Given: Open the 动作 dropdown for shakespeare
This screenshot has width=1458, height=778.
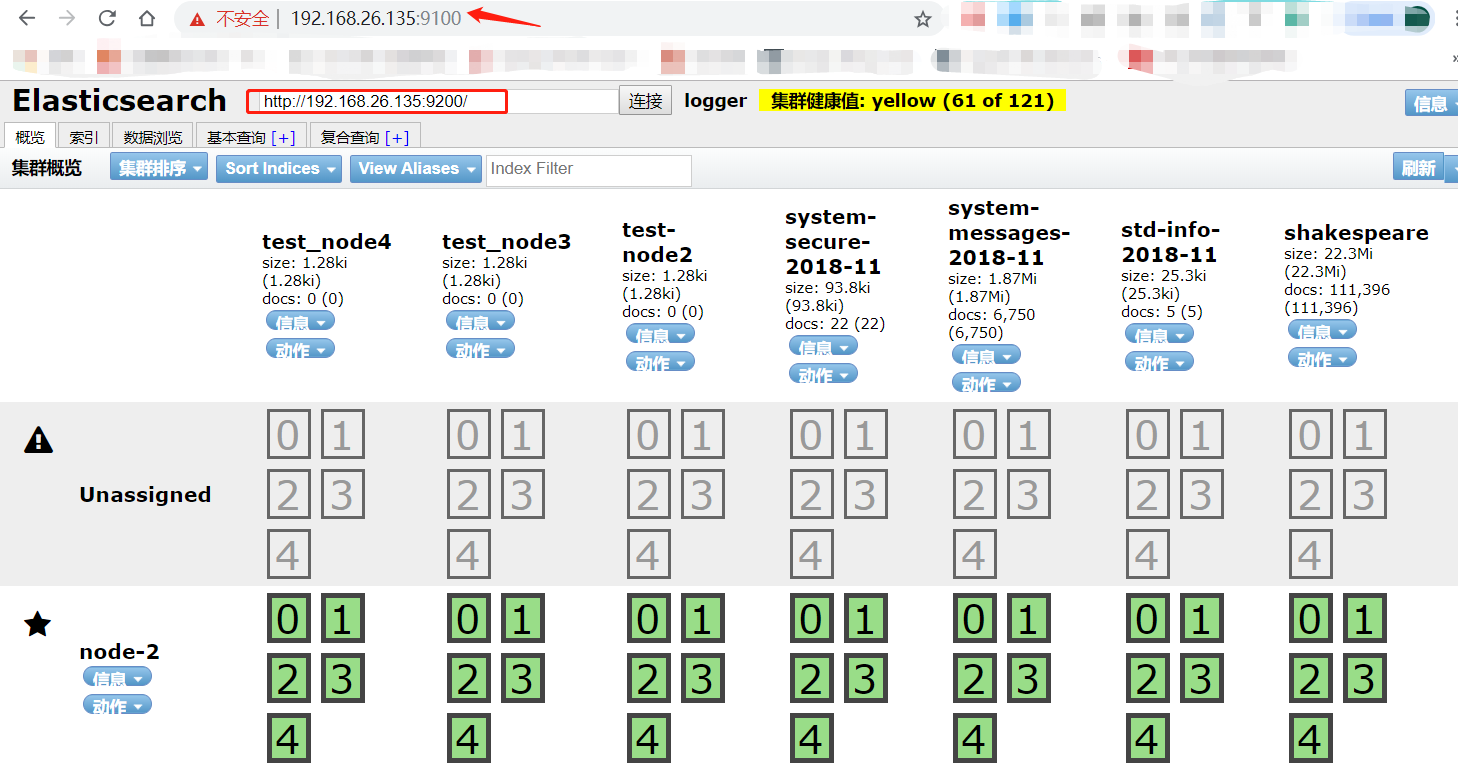Looking at the screenshot, I should [x=1322, y=358].
